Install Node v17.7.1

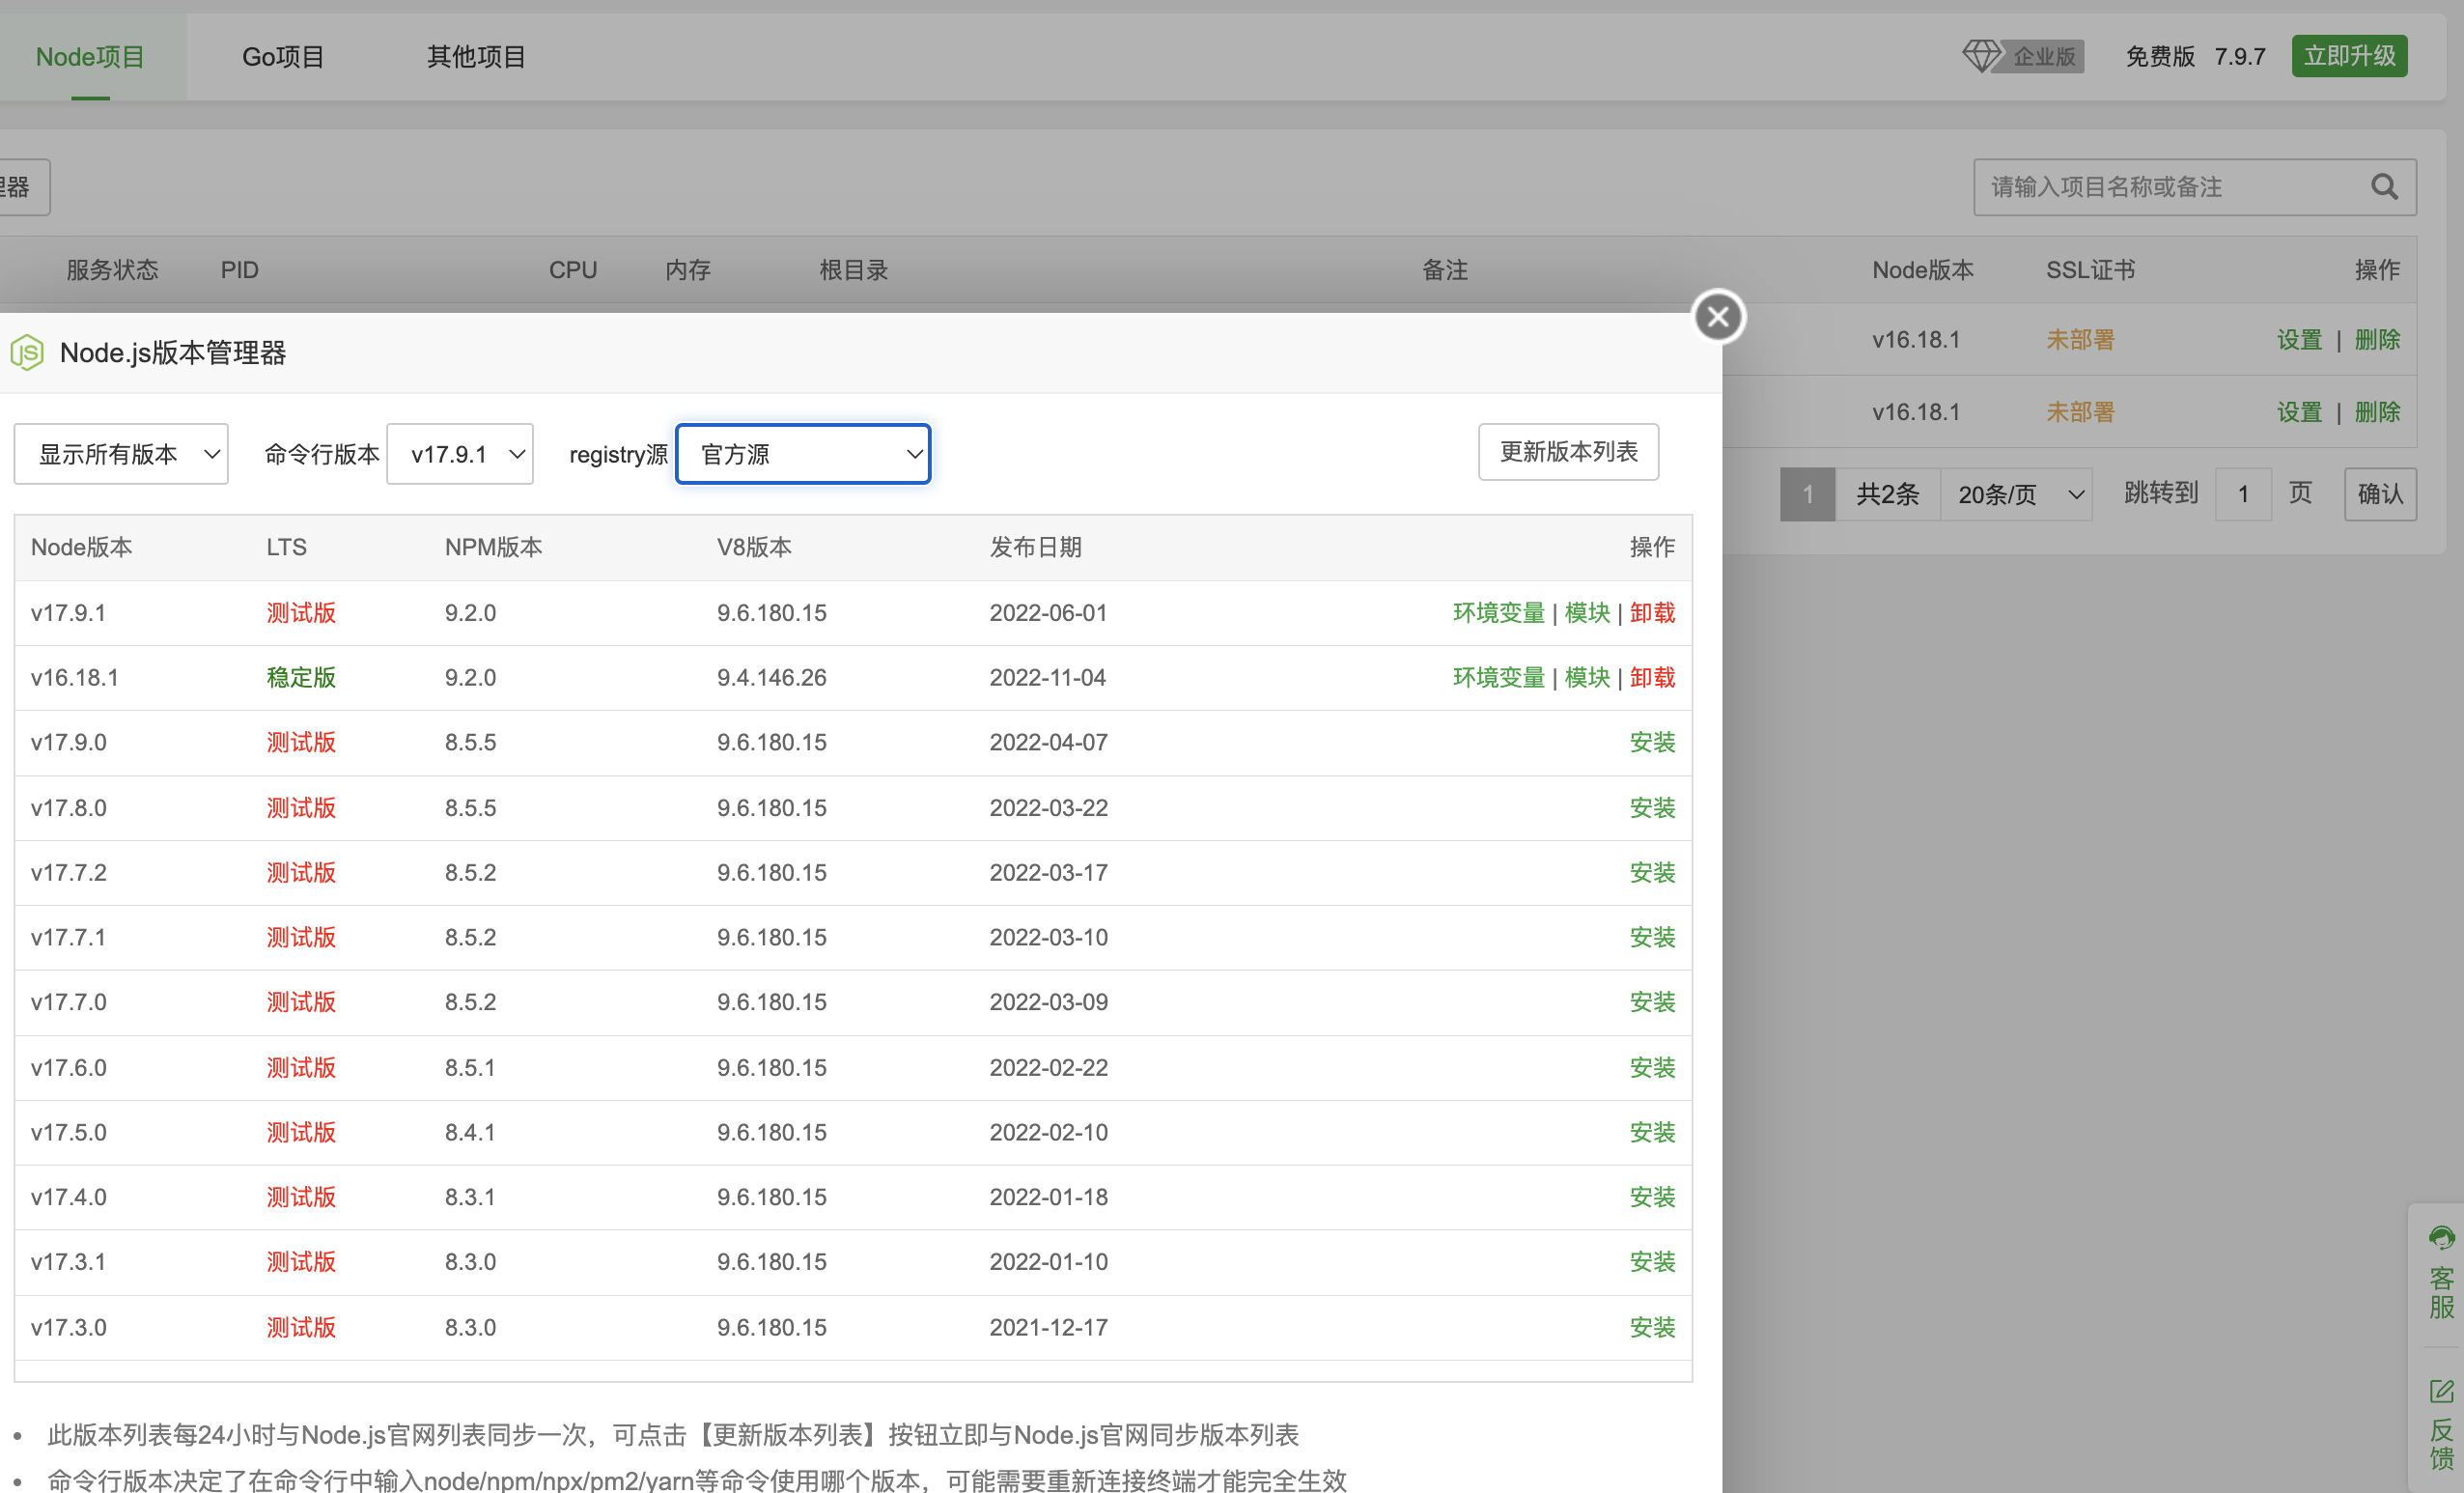coord(1652,938)
